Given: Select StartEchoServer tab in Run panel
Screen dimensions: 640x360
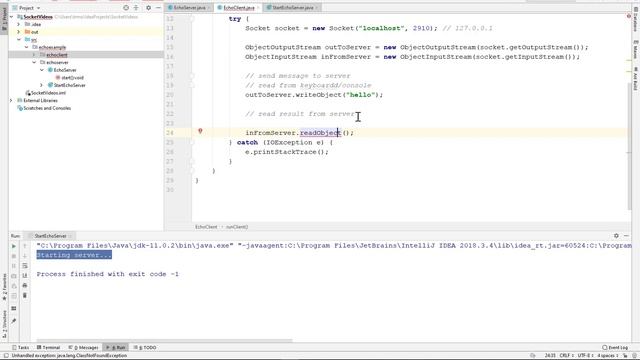Looking at the screenshot, I should 50,236.
